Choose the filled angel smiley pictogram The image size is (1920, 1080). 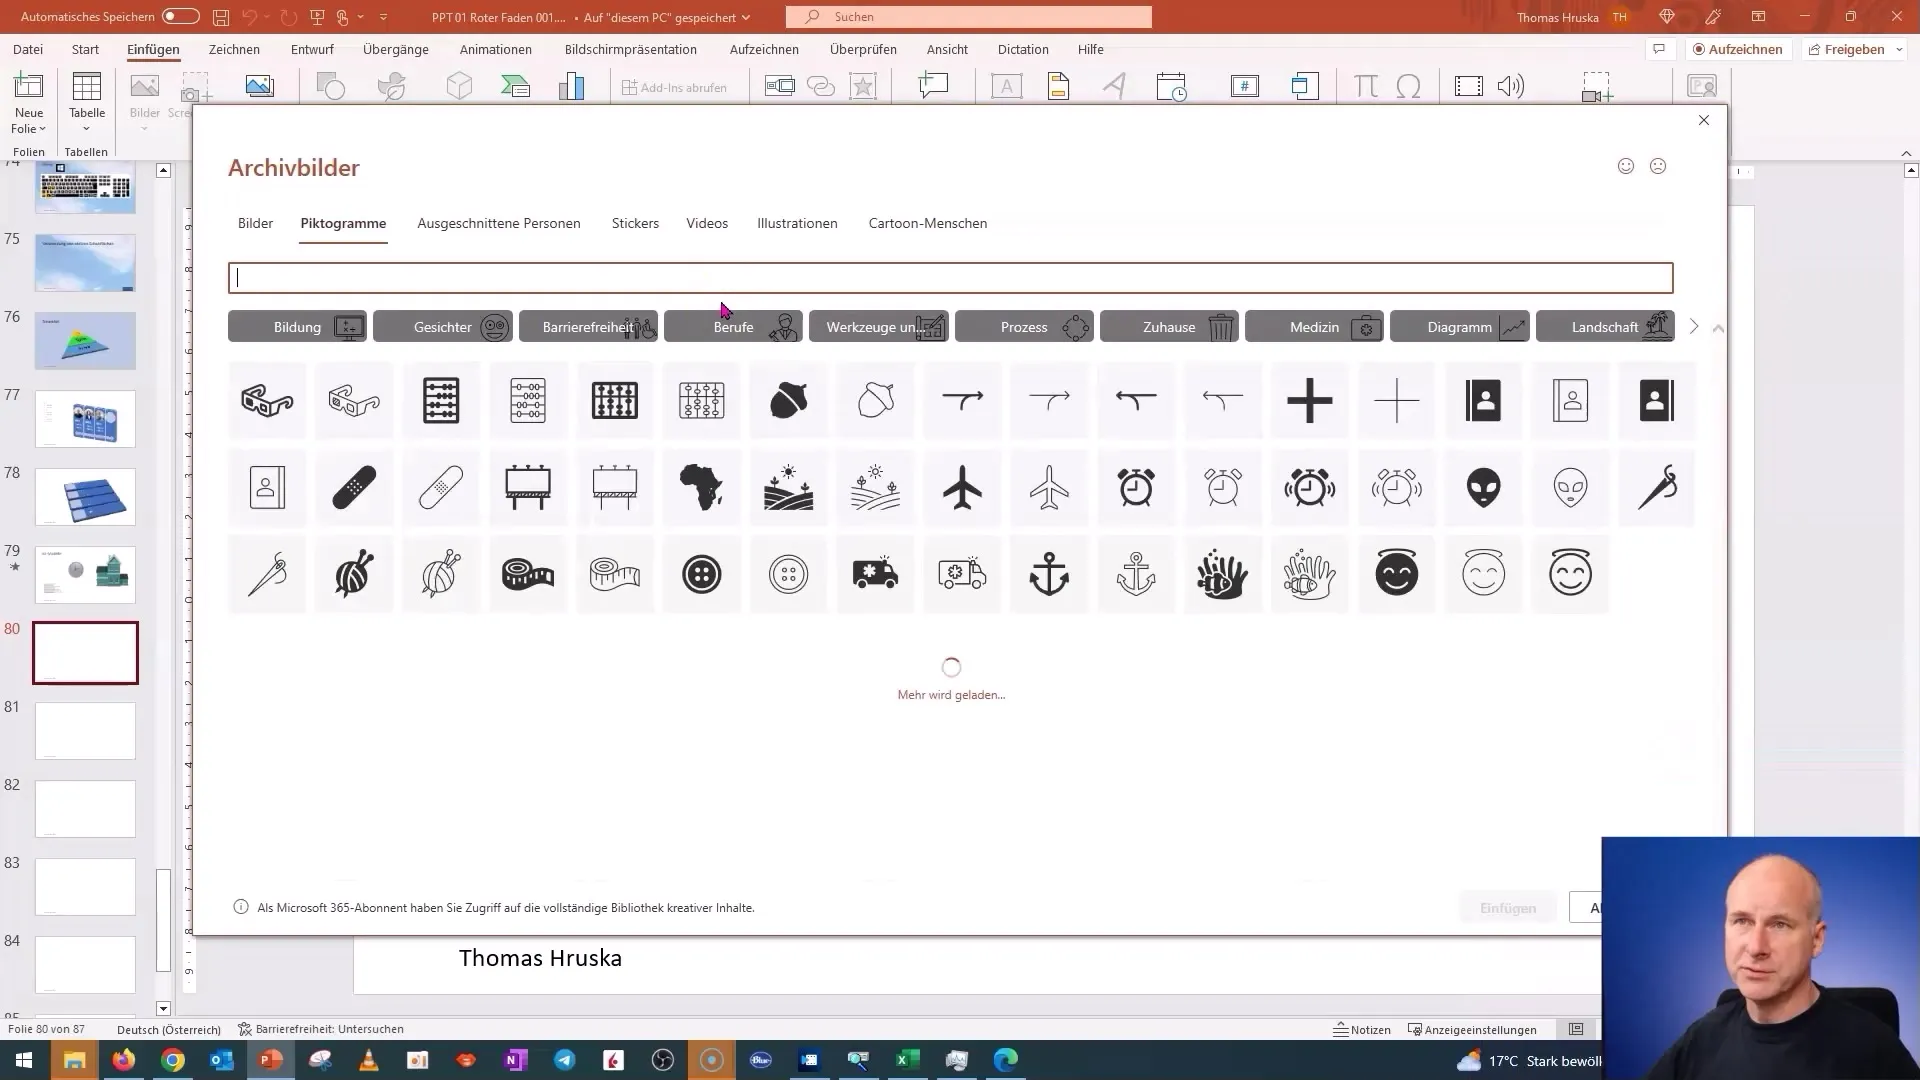(1397, 574)
